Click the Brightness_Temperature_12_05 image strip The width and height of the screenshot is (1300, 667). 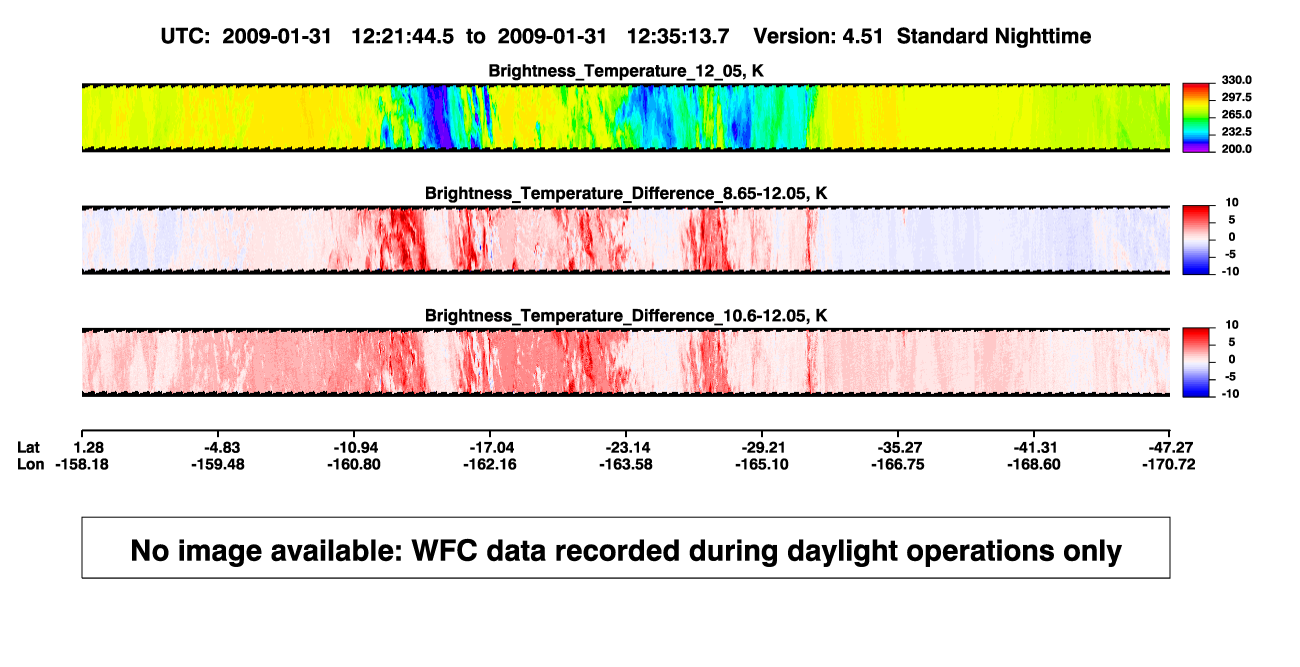pos(625,117)
